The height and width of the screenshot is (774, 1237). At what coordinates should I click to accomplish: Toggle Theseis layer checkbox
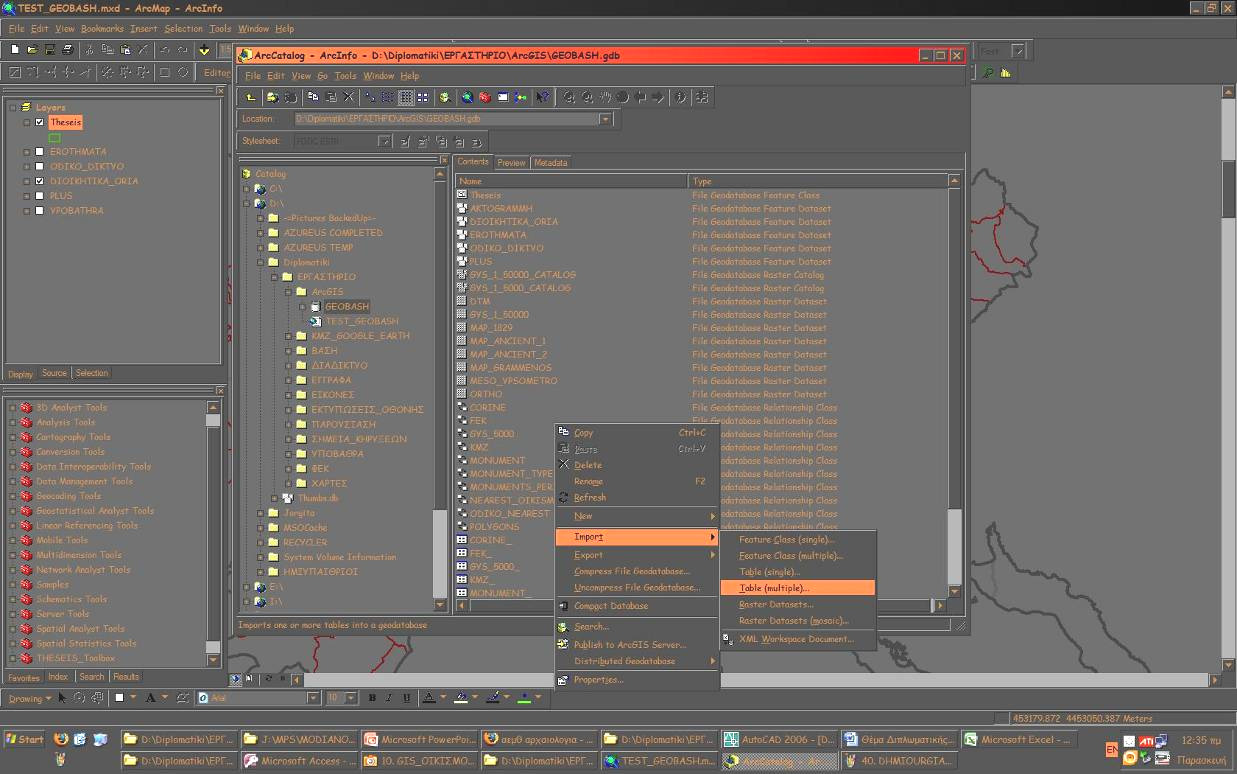pyautogui.click(x=39, y=122)
